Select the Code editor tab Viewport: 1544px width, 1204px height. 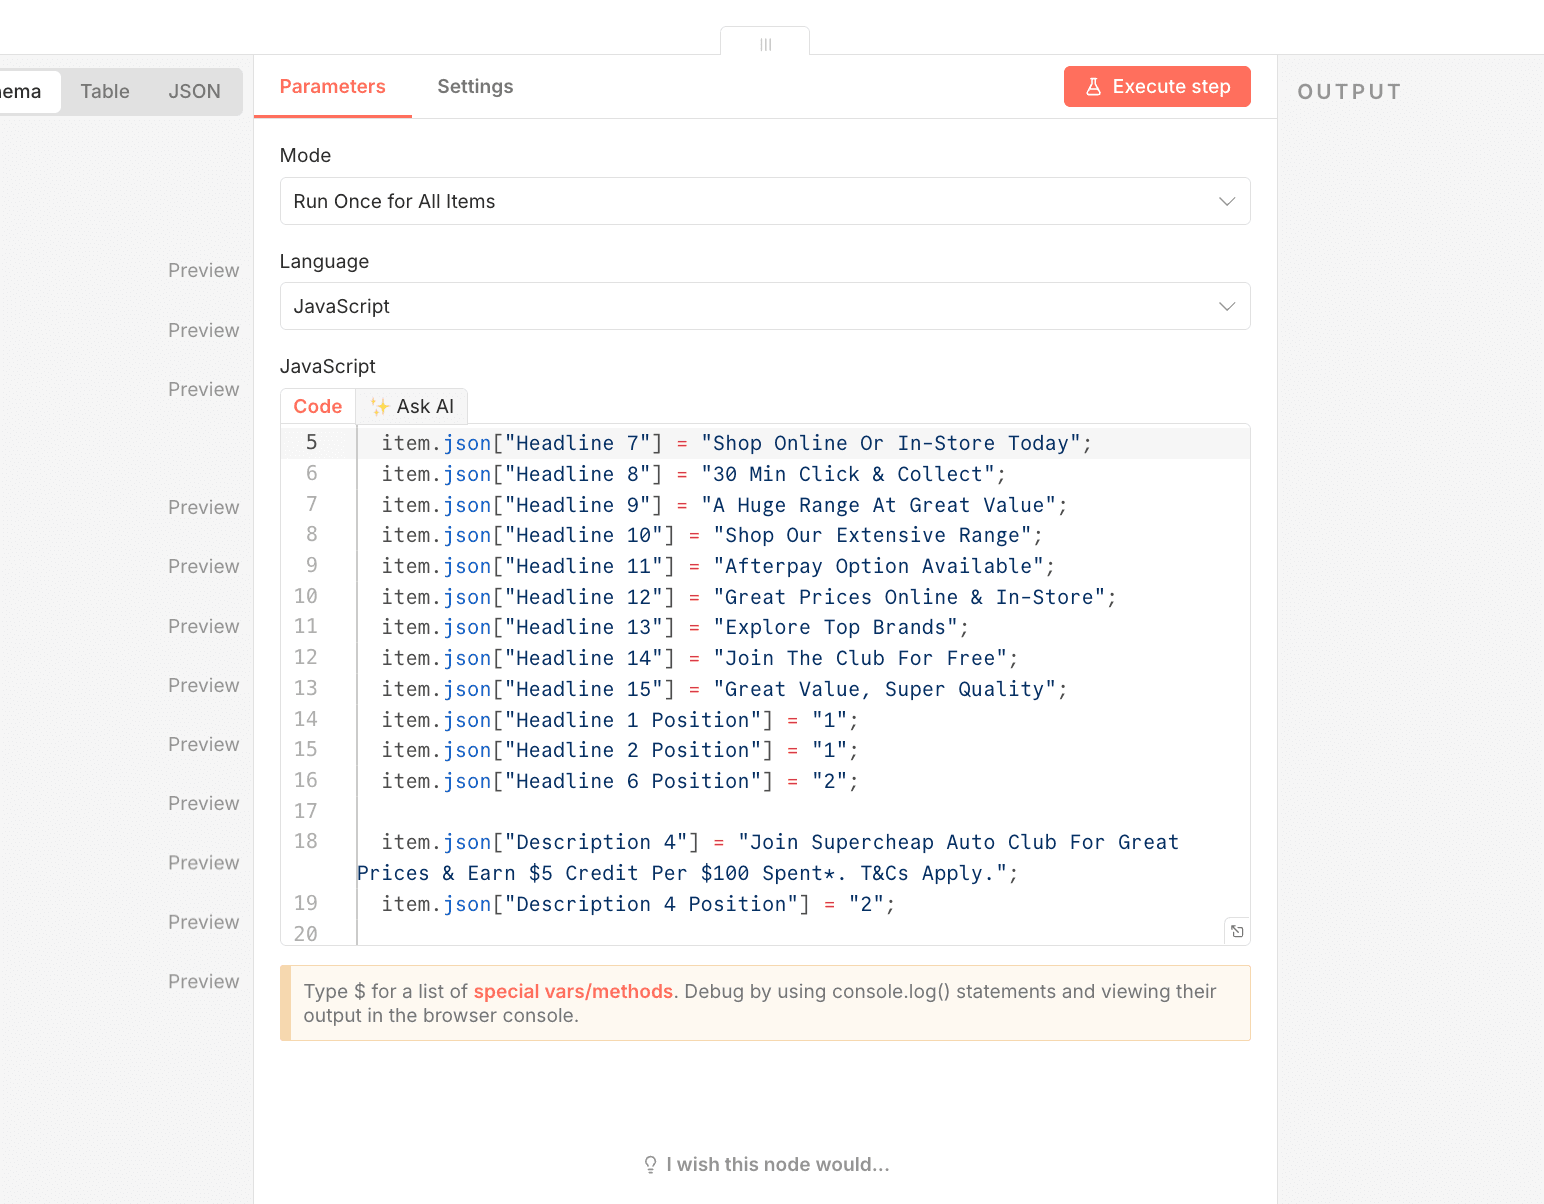click(317, 406)
